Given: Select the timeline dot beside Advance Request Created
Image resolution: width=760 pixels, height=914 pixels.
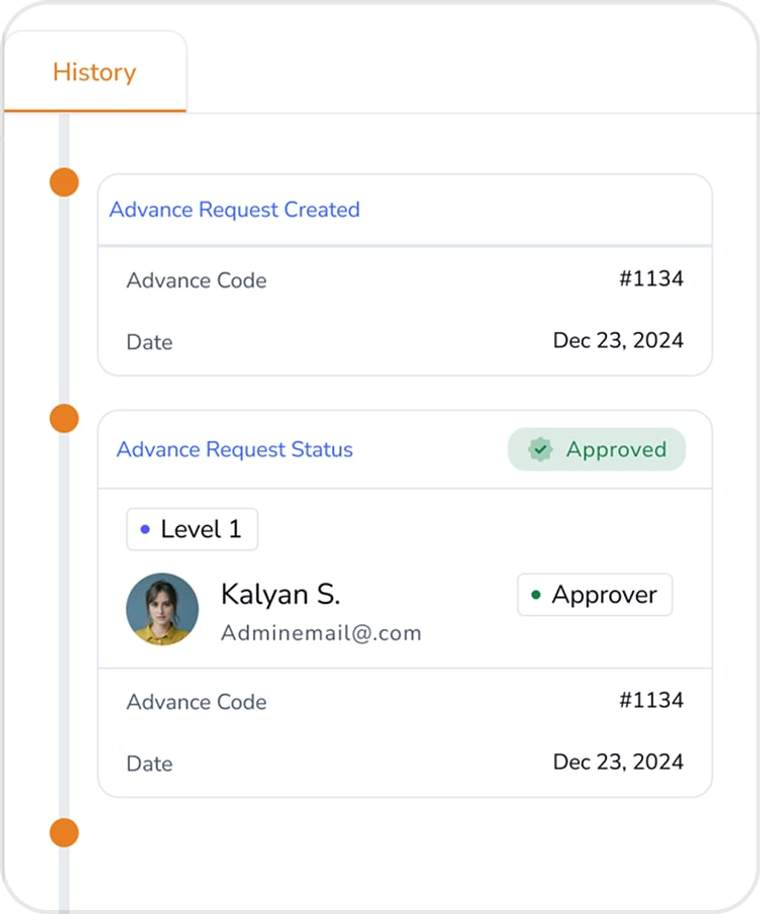Looking at the screenshot, I should (x=64, y=182).
